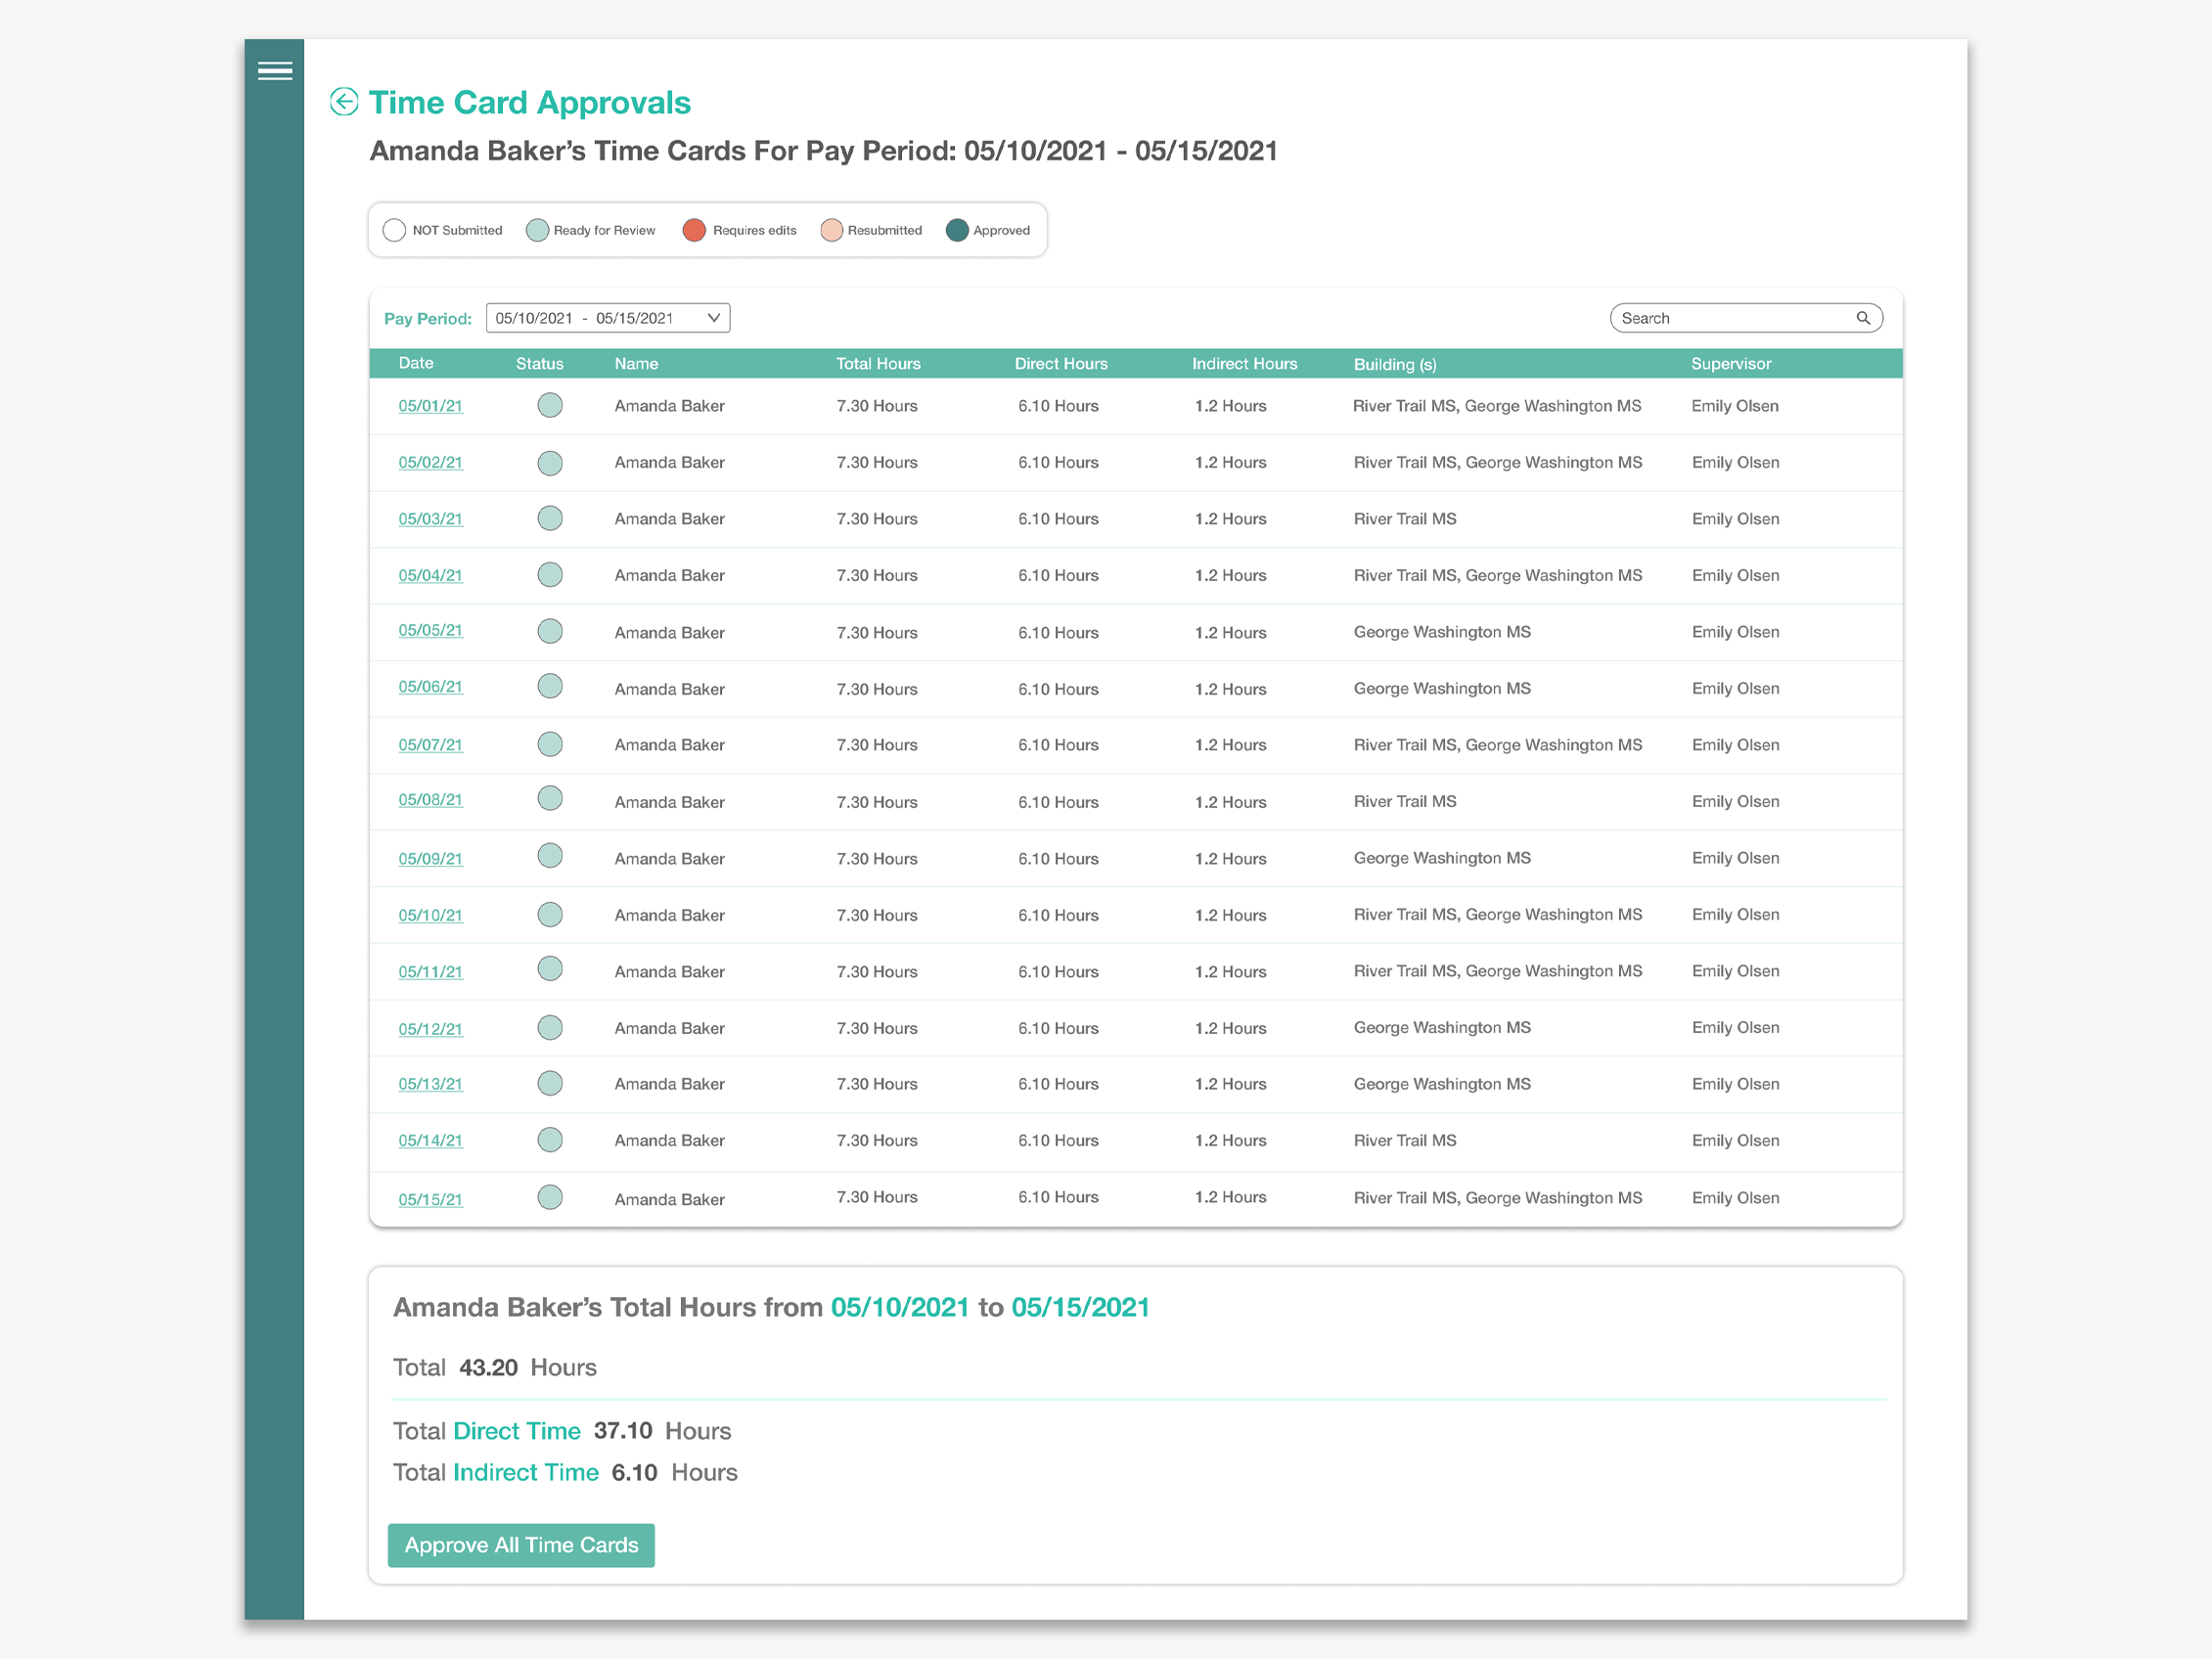Screen dimensions: 2212x1659
Task: Sort by the Status column header
Action: point(540,364)
